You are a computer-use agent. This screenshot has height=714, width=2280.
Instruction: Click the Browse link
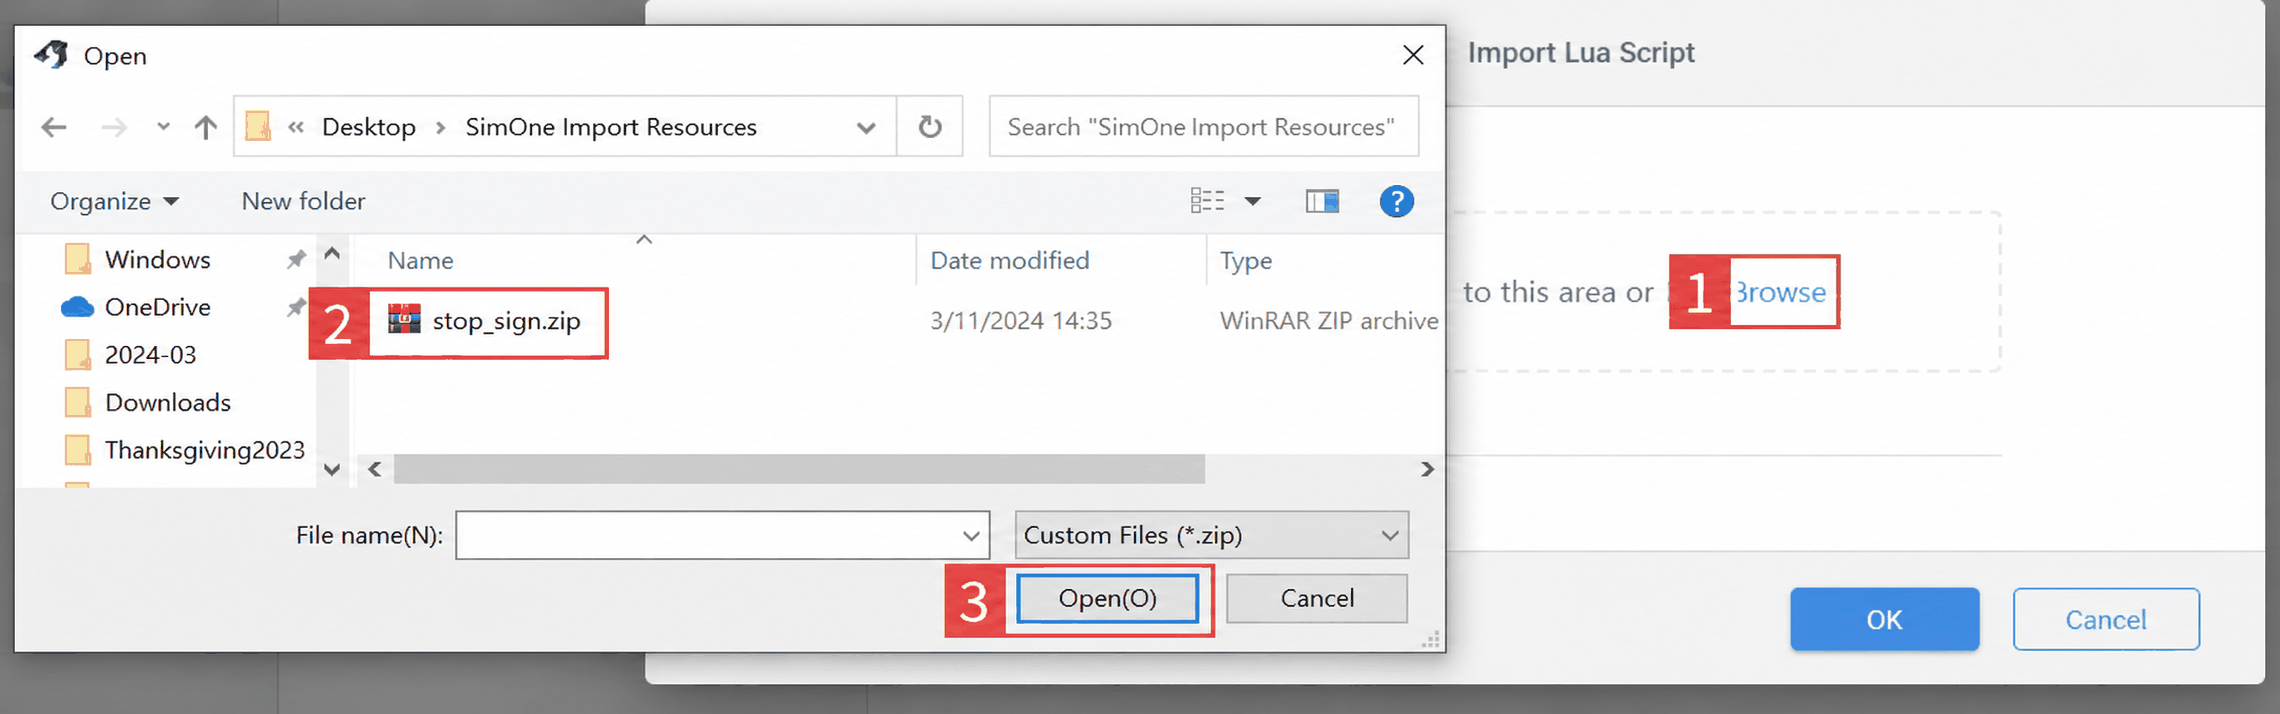1780,292
